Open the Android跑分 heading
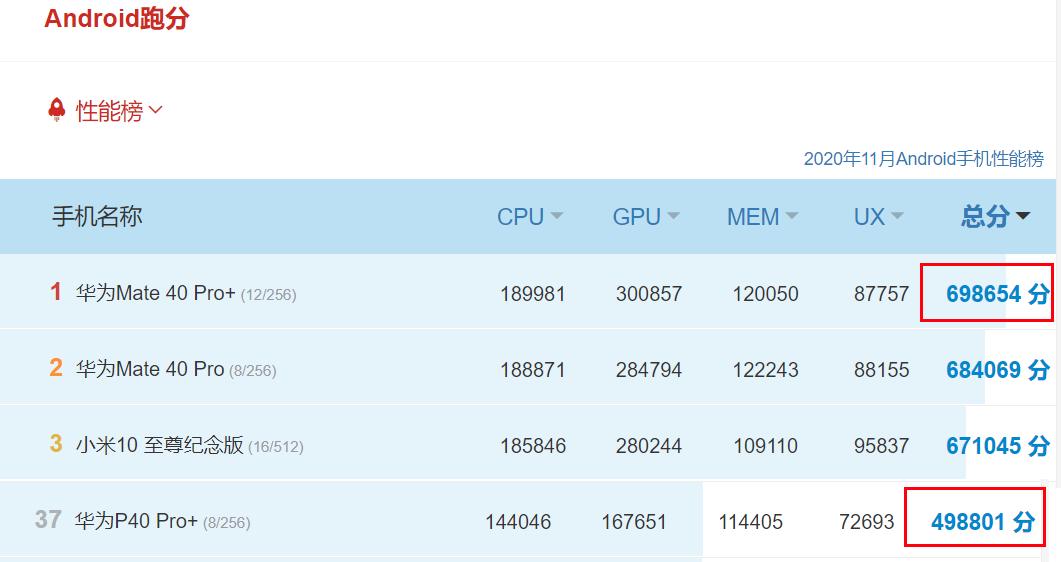Viewport: 1061px width, 562px height. coord(116,19)
